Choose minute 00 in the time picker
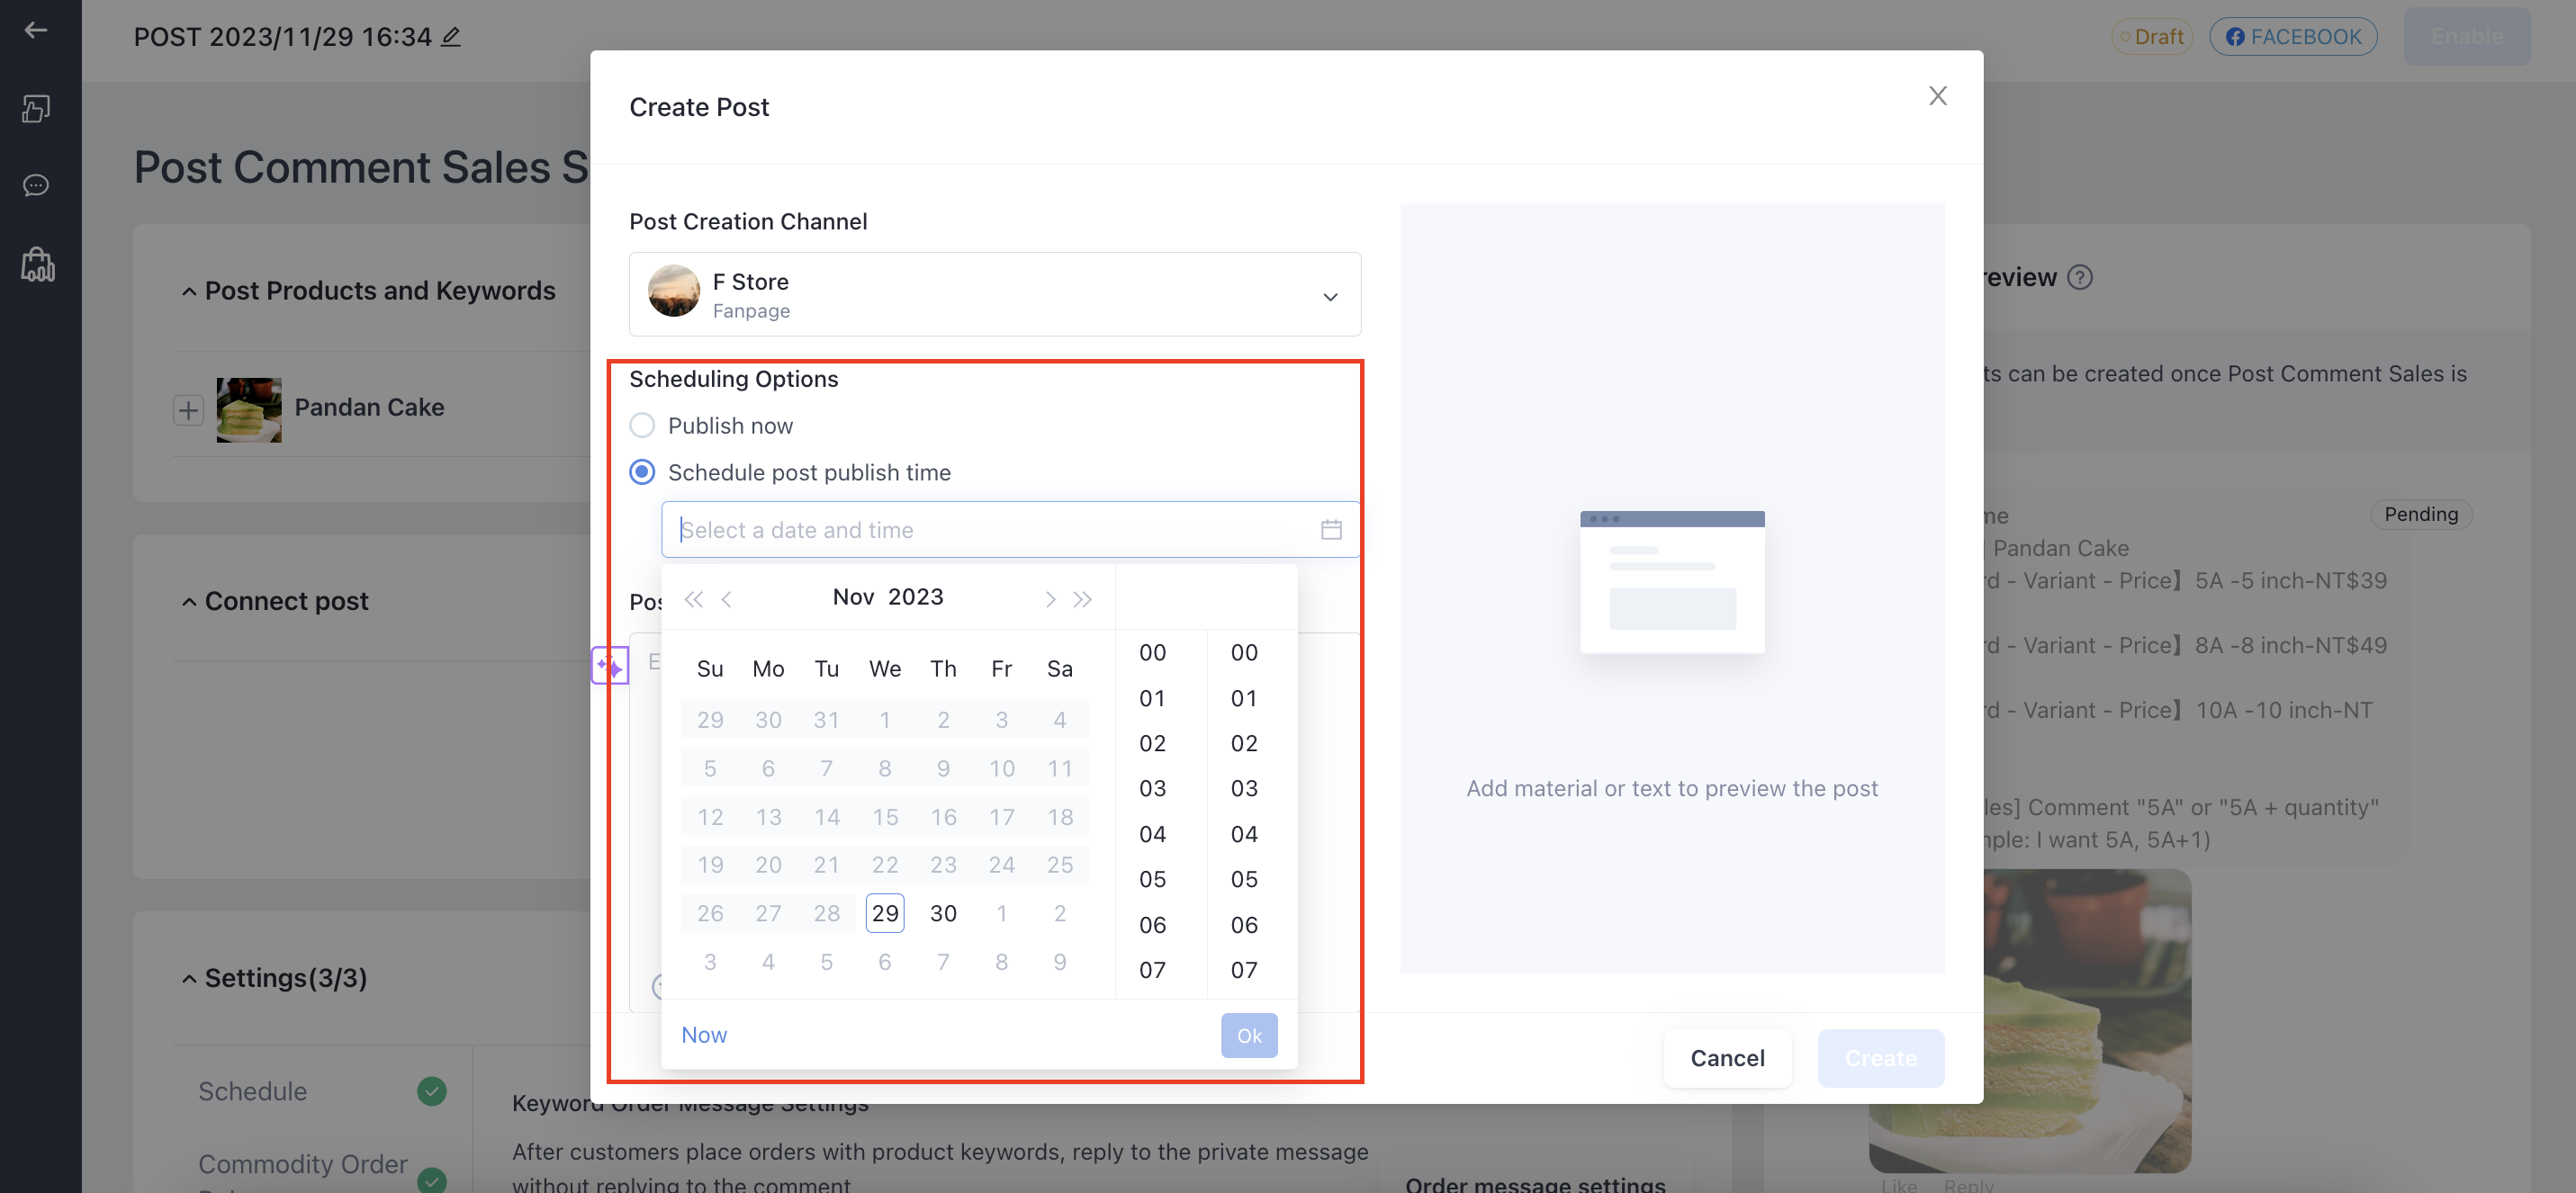 (1243, 652)
